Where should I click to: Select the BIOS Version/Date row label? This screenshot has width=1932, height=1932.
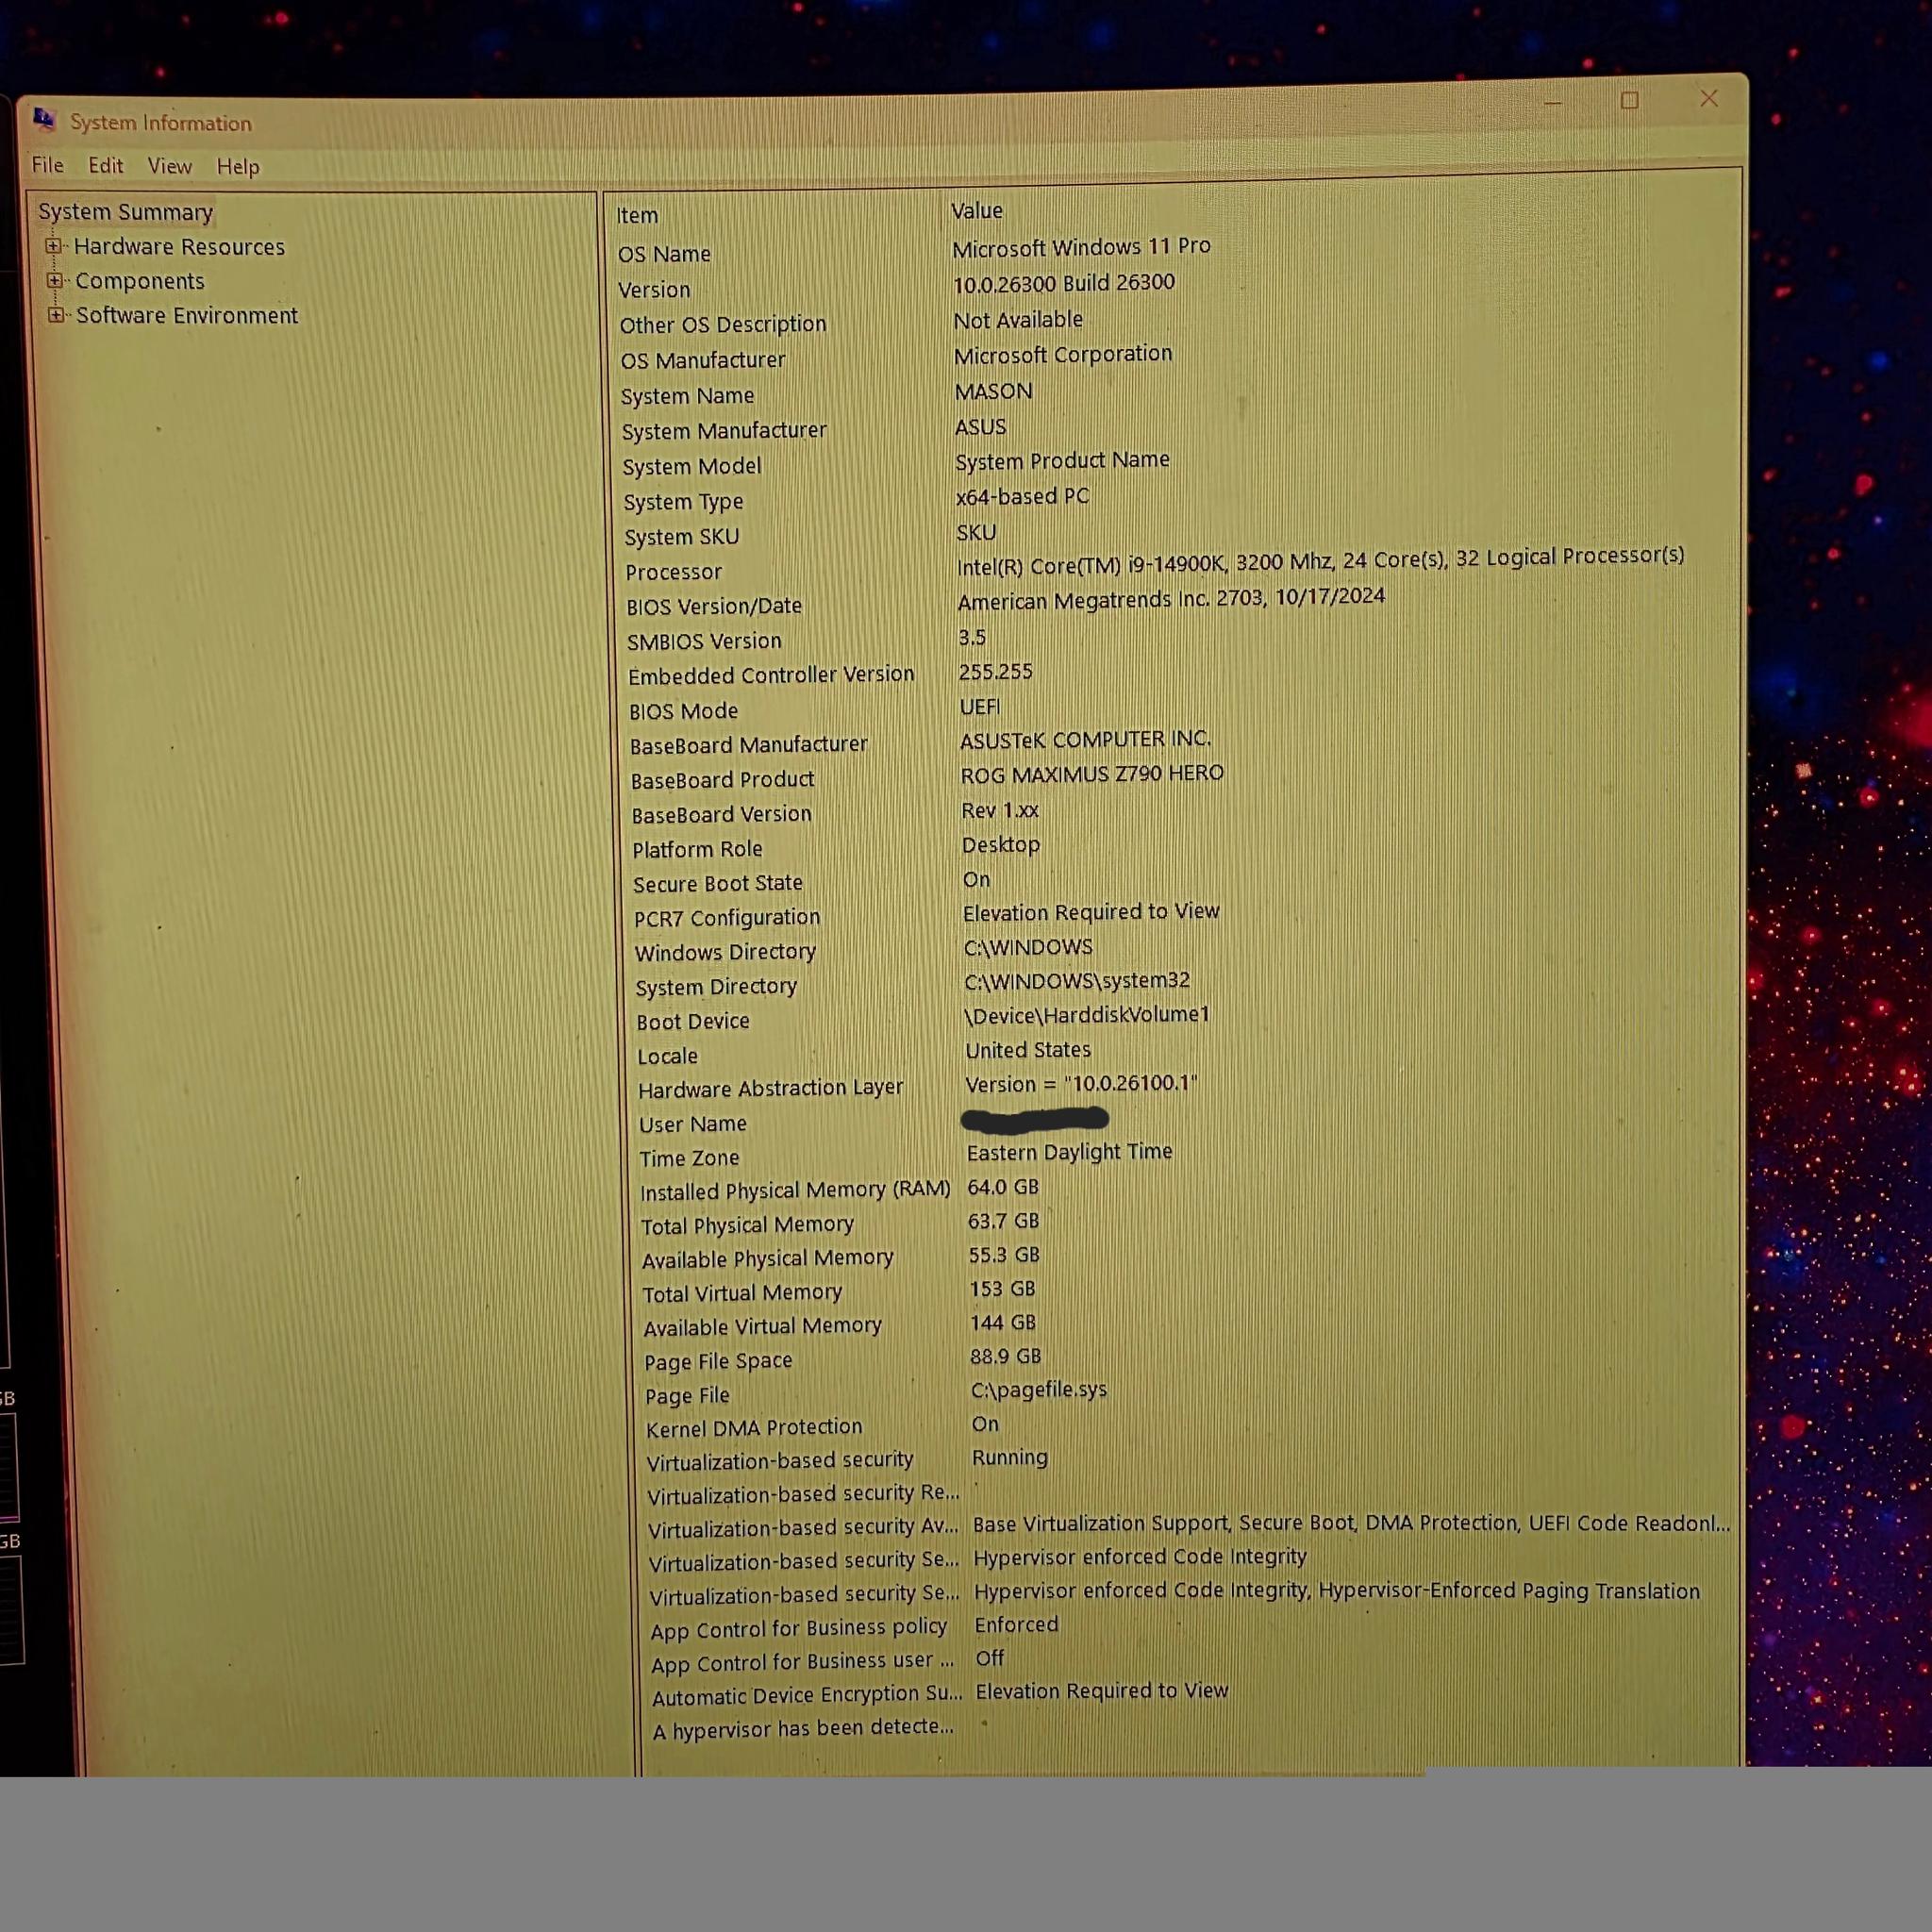(x=714, y=606)
